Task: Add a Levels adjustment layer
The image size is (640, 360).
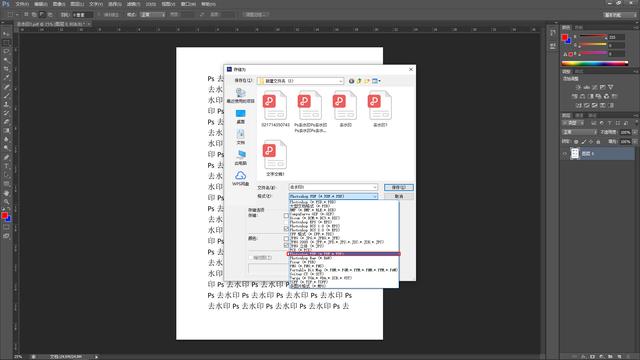Action: click(587, 87)
